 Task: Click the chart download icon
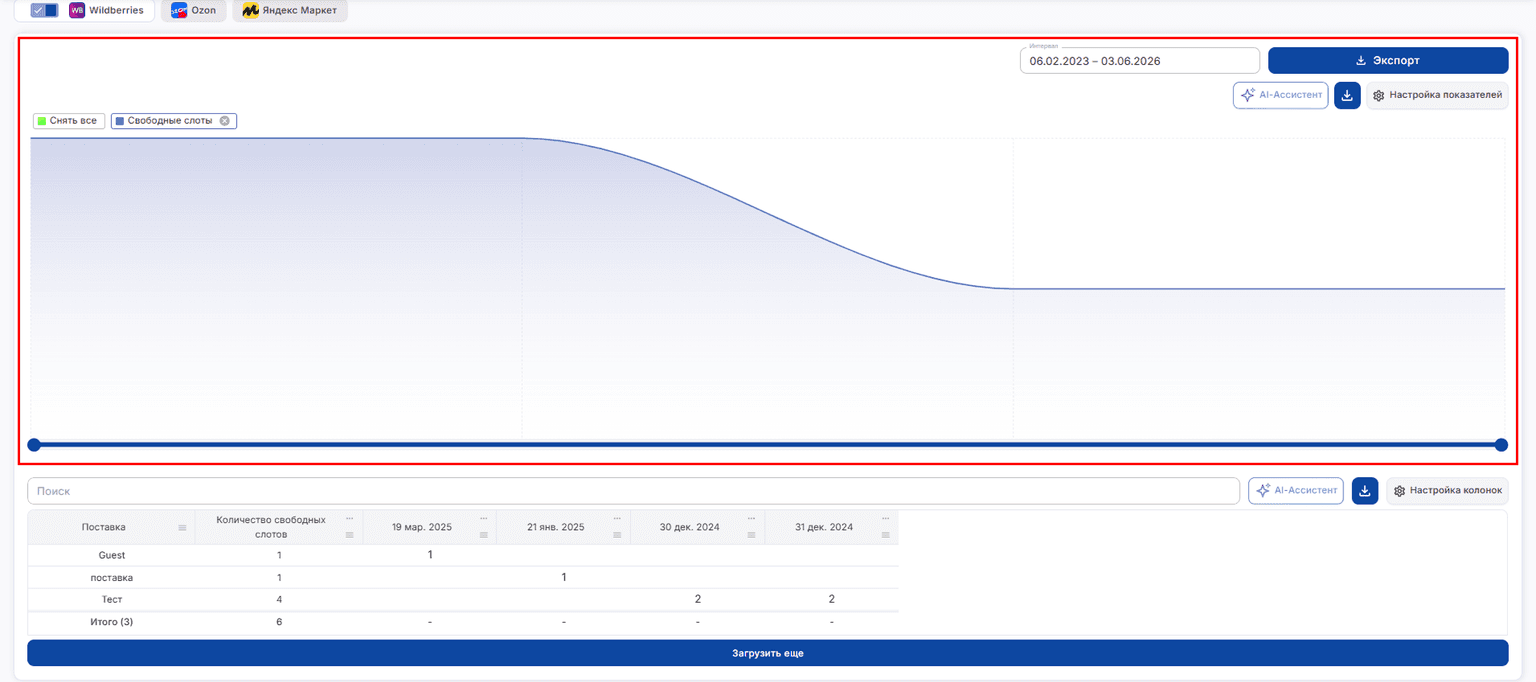(x=1347, y=95)
